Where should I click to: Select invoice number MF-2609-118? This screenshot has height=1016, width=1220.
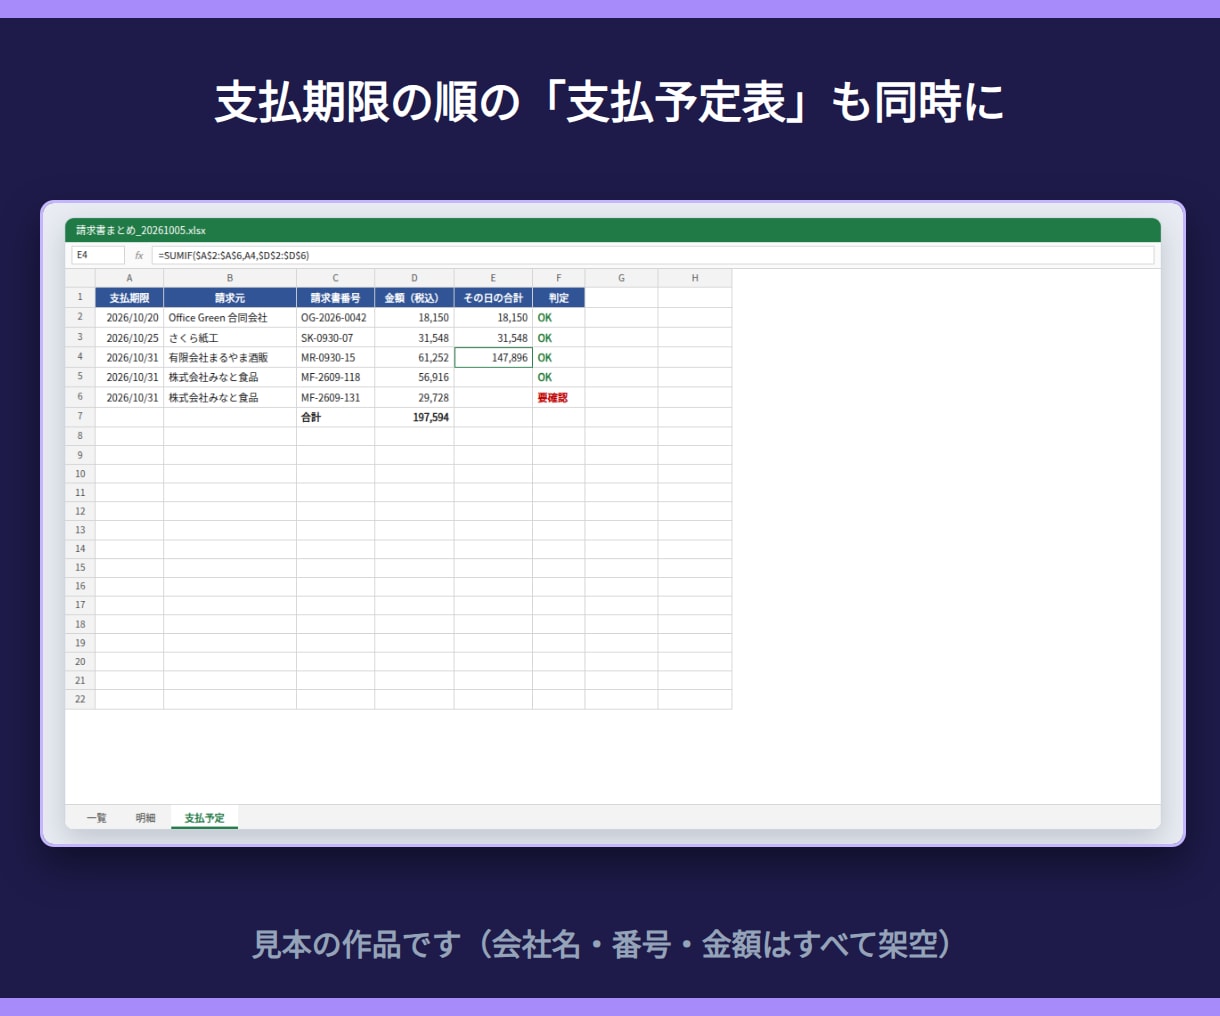tap(336, 377)
